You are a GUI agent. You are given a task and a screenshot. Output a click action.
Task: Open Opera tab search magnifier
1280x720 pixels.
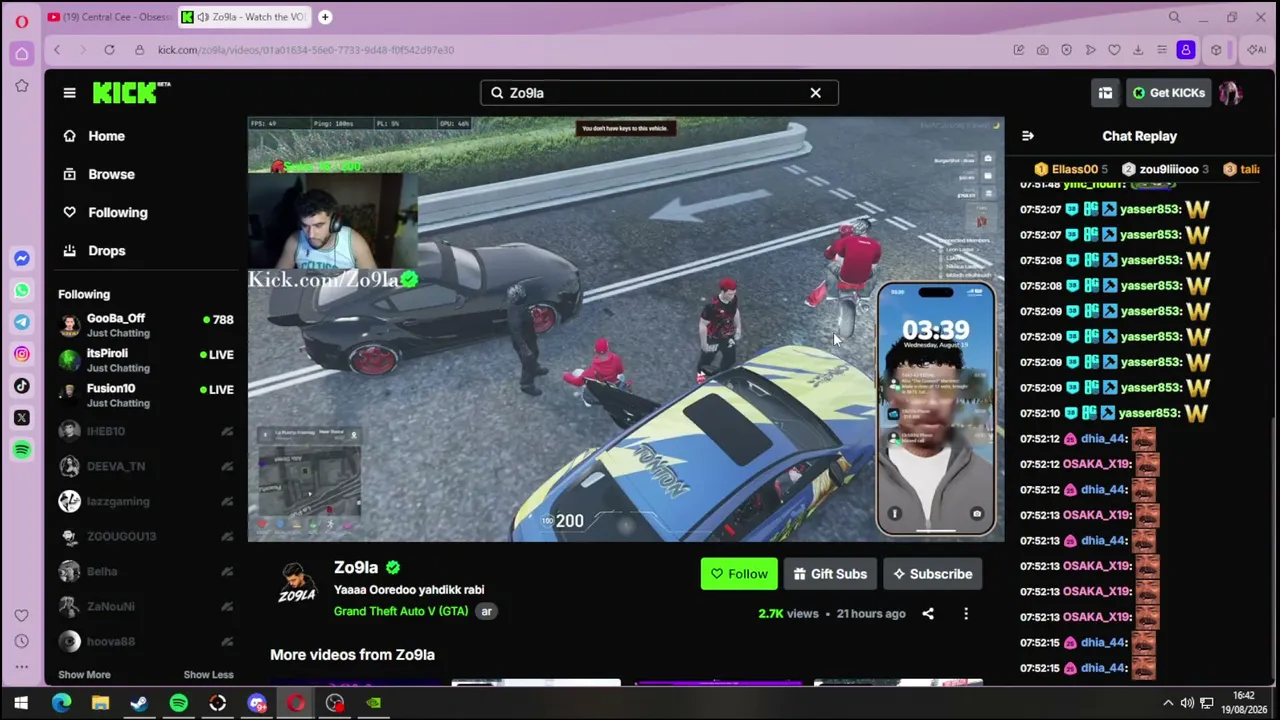click(x=1174, y=17)
